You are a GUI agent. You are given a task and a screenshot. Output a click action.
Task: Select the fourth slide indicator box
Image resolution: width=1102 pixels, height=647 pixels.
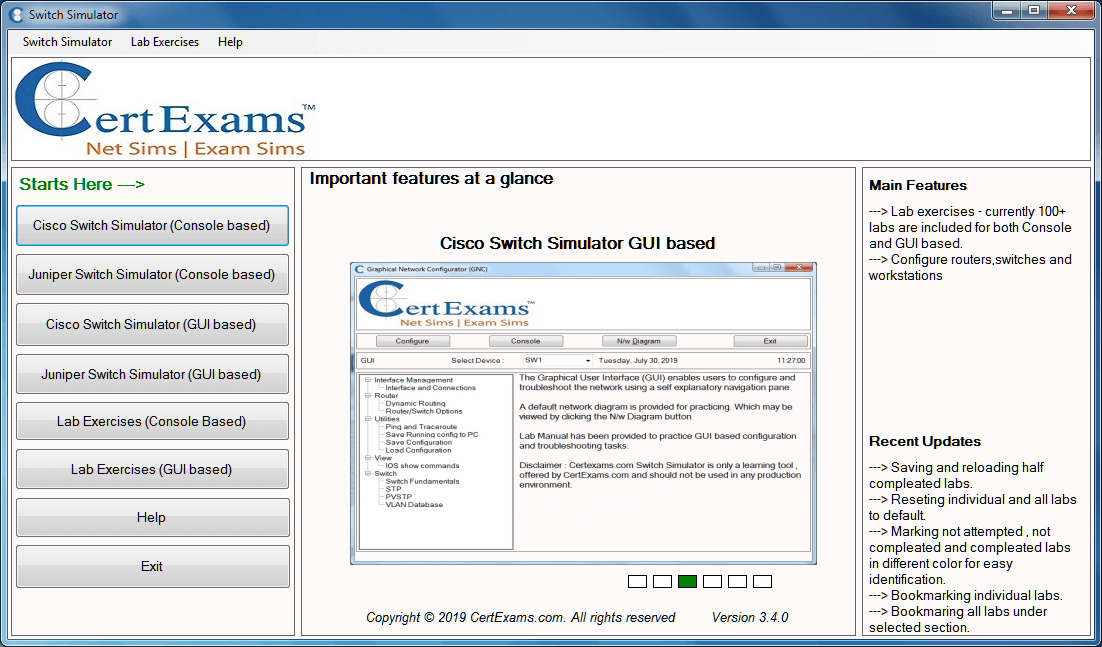[x=712, y=581]
